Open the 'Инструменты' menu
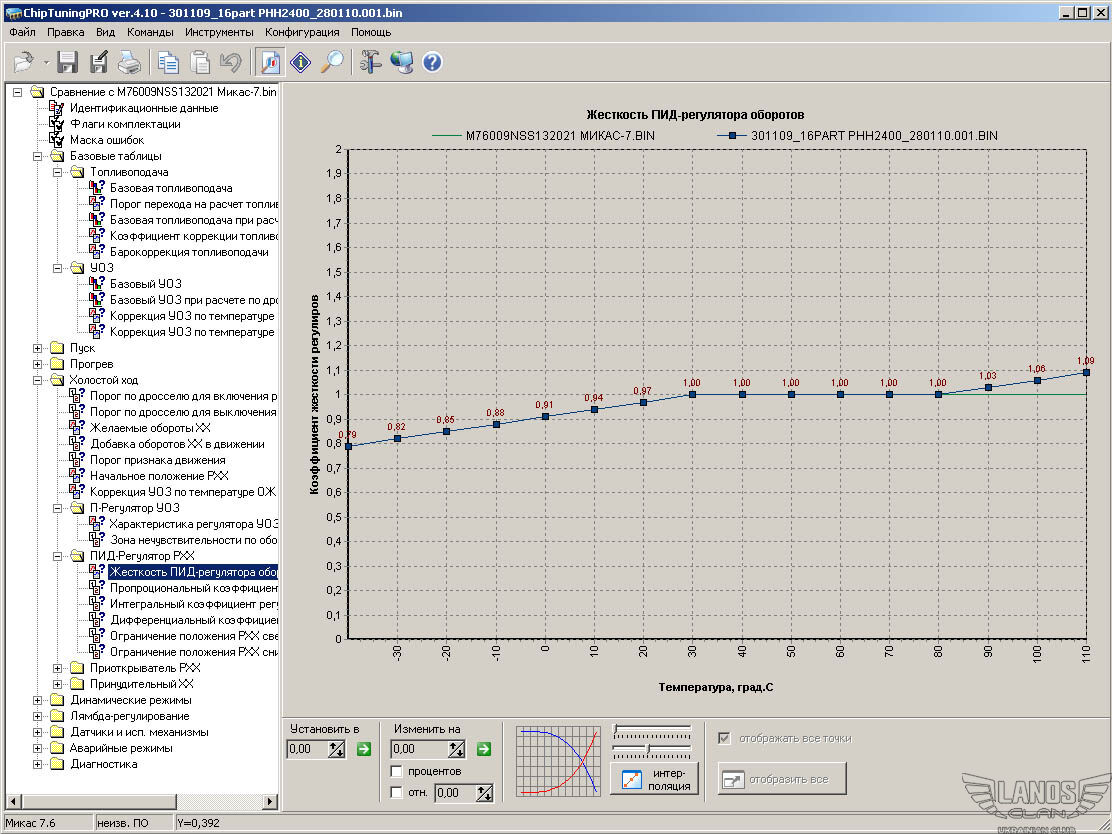This screenshot has height=834, width=1112. pos(219,32)
